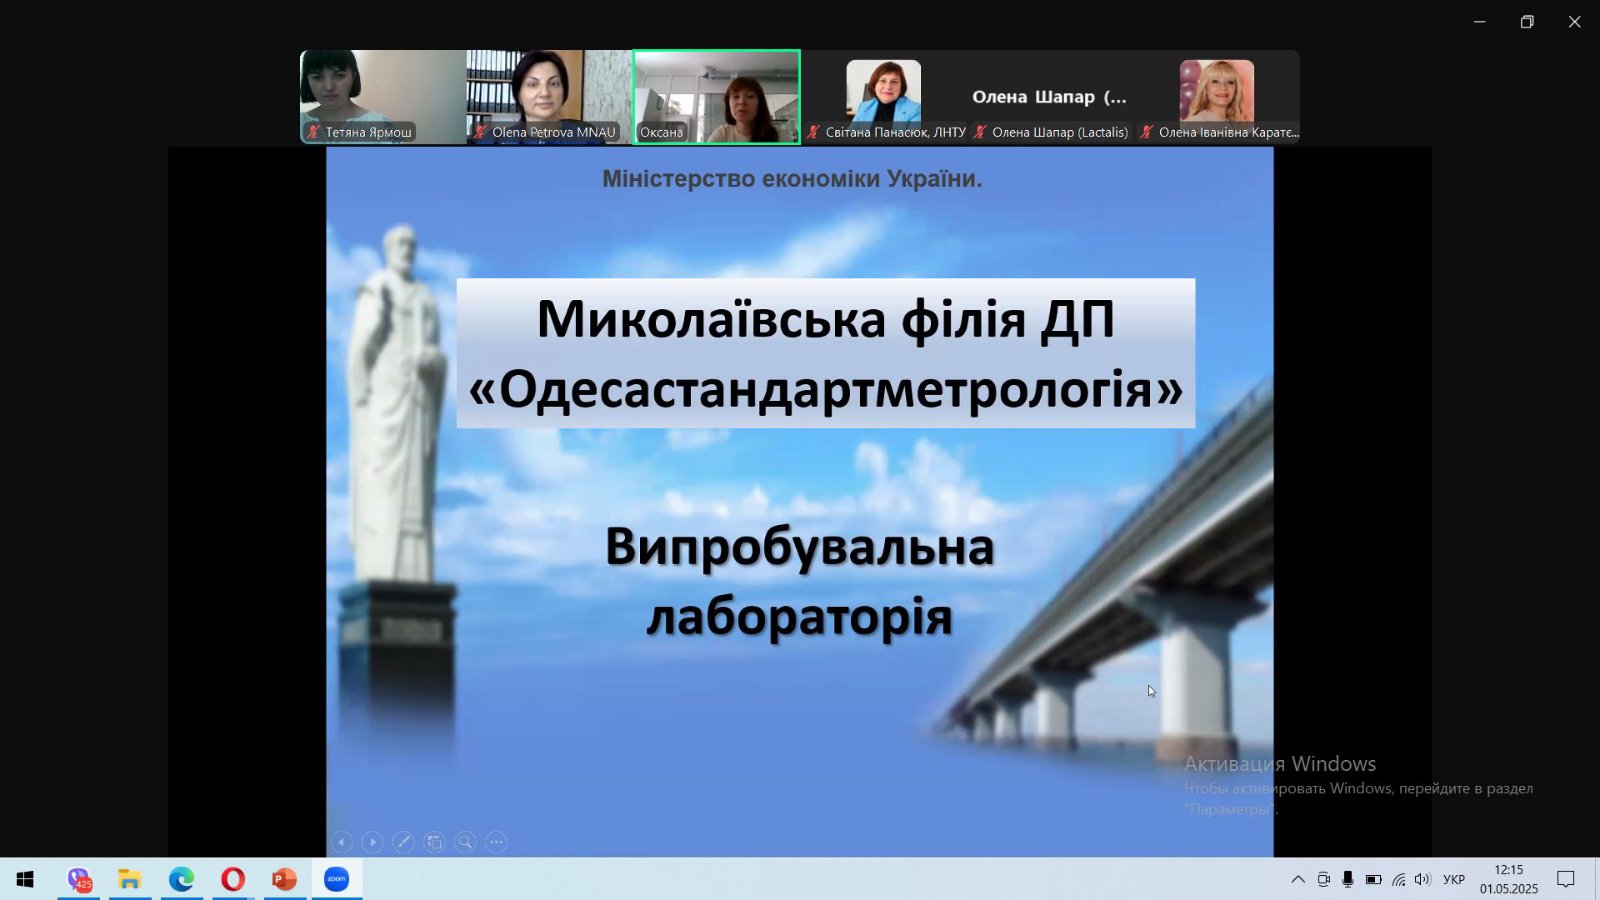Click the battery status tray icon
1600x900 pixels.
[1373, 880]
